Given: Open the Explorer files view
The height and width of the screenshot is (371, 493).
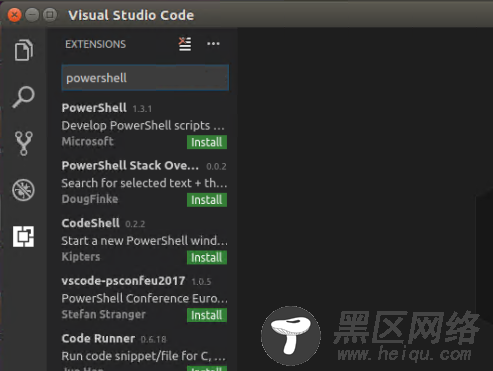Looking at the screenshot, I should [23, 50].
